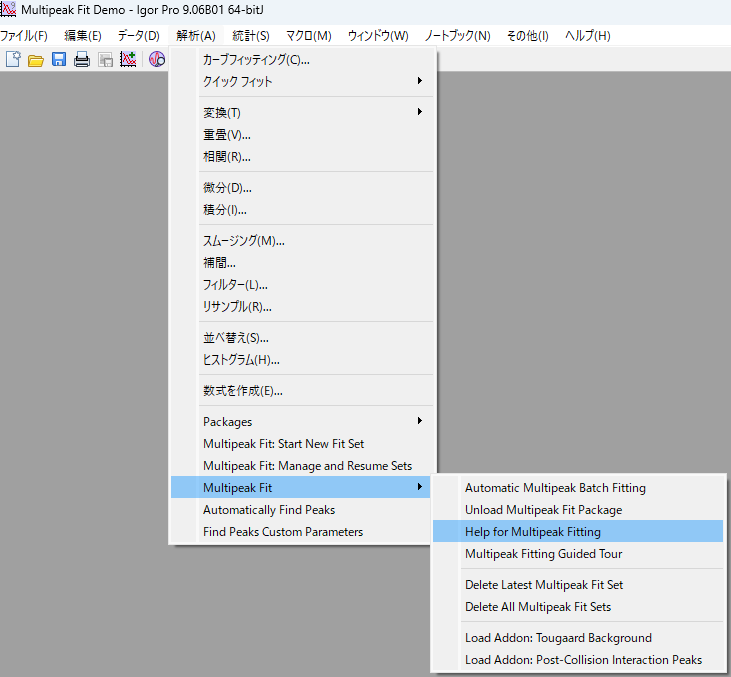Select 数式を作成(E)... menu entry
Viewport: 731px width, 677px height.
click(302, 390)
